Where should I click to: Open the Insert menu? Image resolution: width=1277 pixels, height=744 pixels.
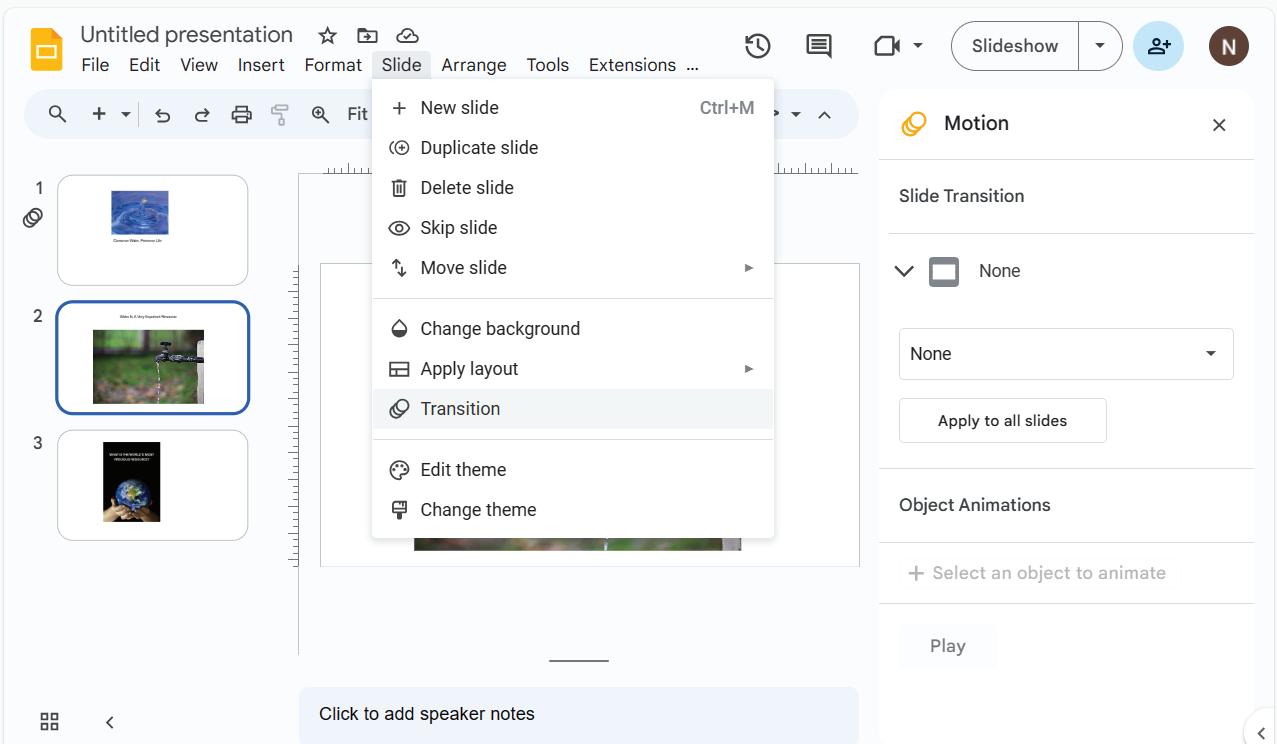(x=261, y=65)
